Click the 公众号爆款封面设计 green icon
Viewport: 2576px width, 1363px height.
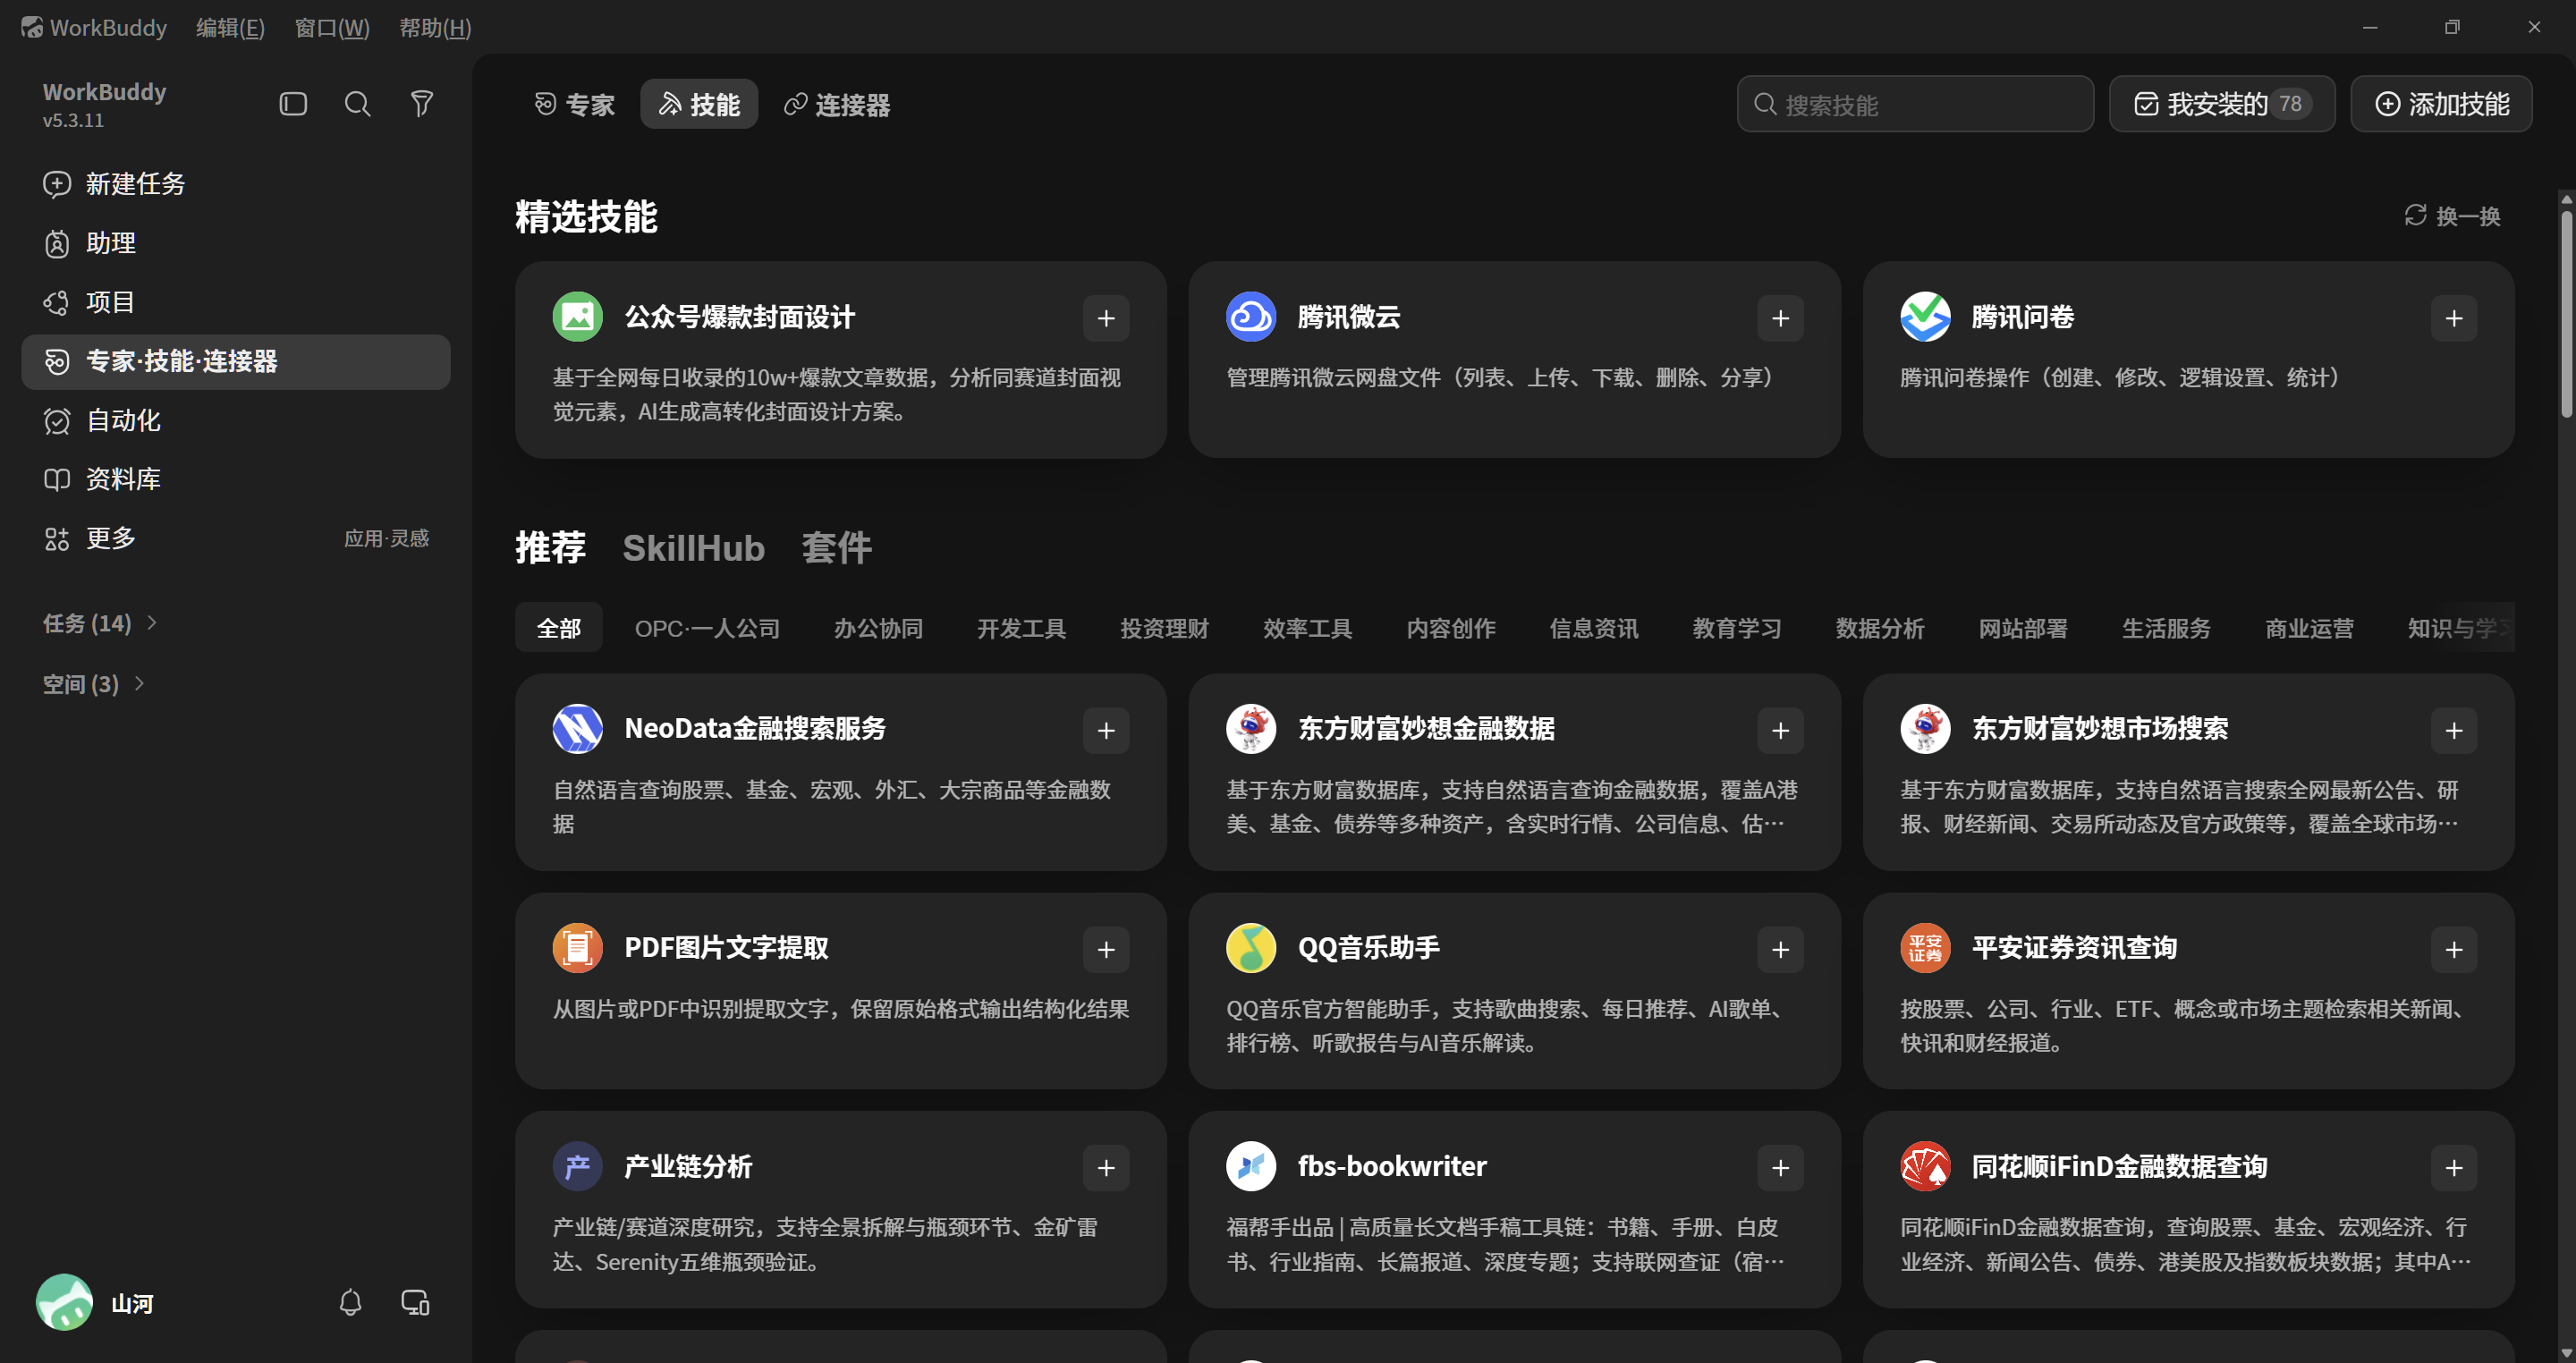point(578,317)
